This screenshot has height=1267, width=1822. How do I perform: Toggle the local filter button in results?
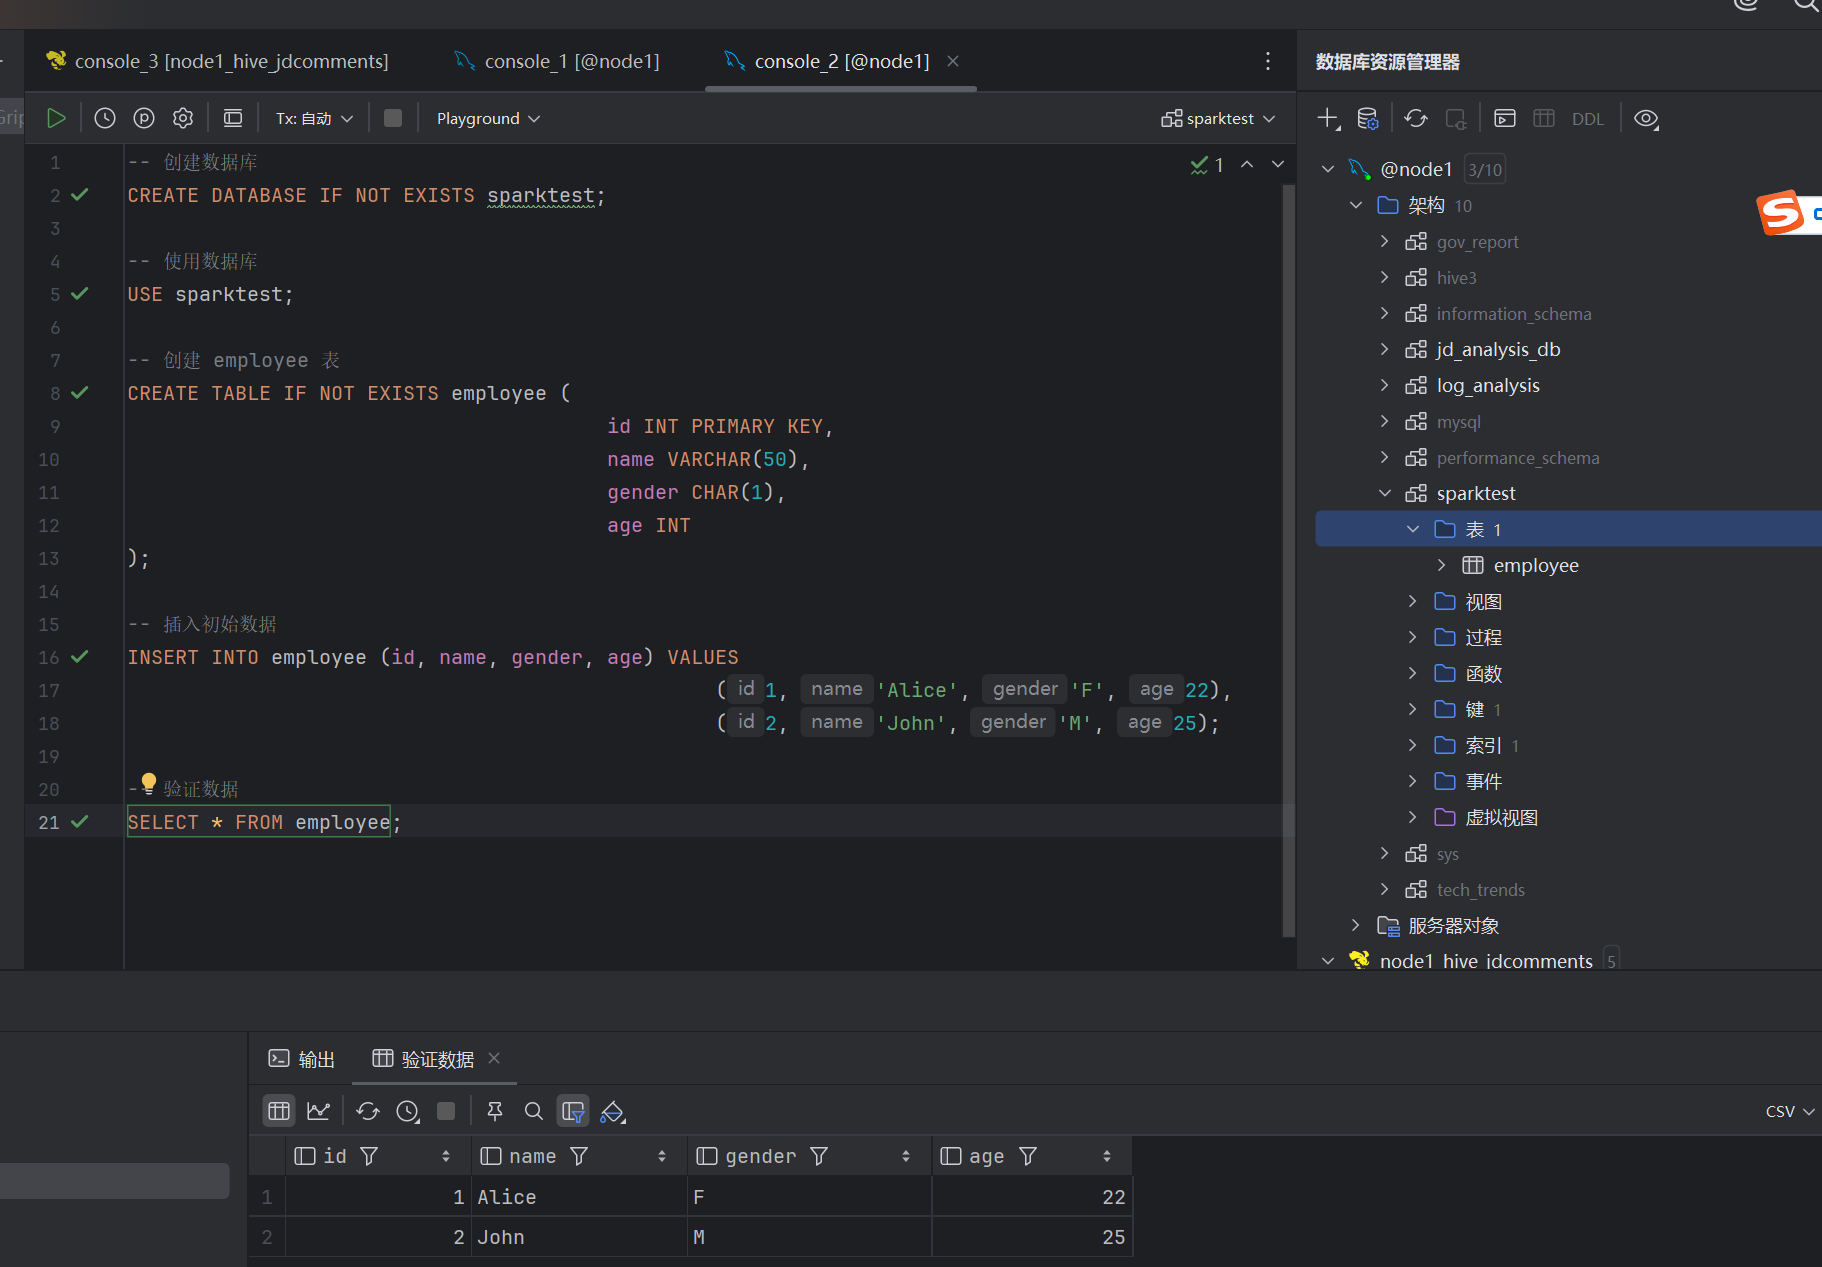[573, 1111]
